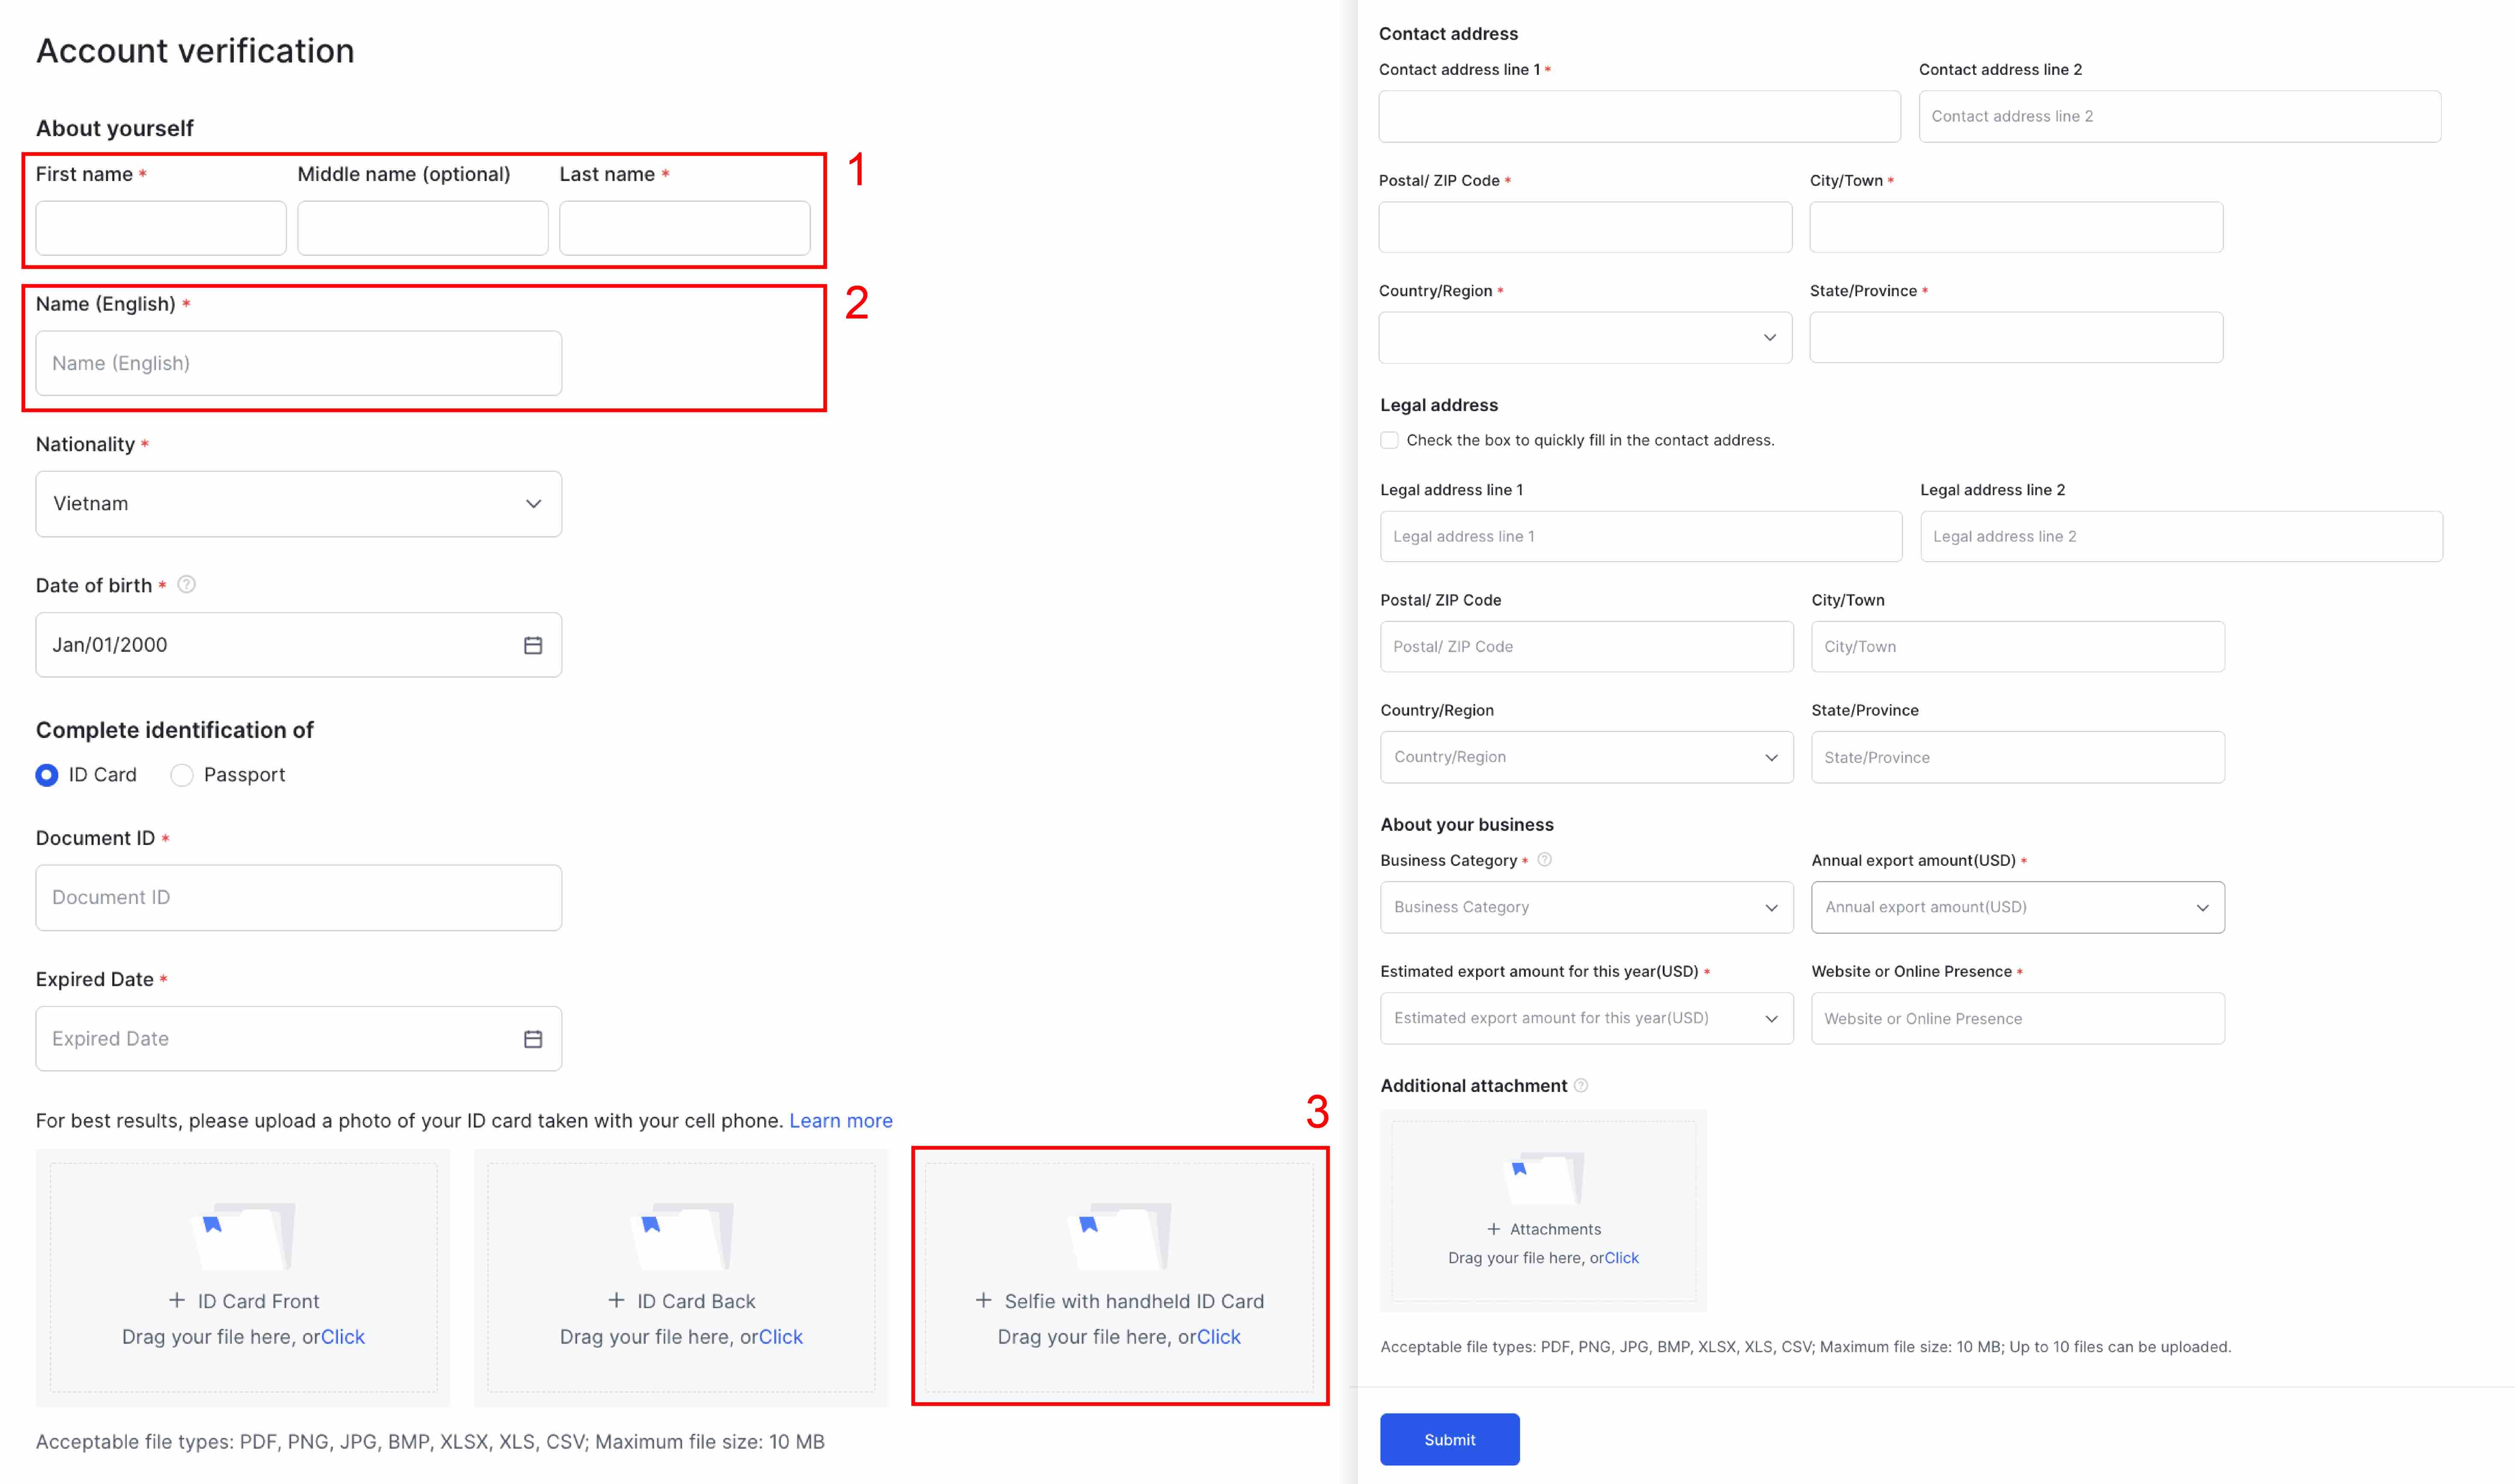The width and height of the screenshot is (2515, 1484).
Task: Open the contact address Country/Region dropdown
Action: (1585, 338)
